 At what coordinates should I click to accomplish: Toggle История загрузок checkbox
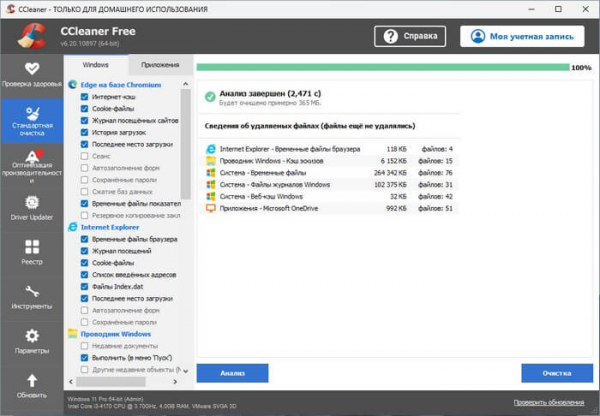[x=85, y=132]
